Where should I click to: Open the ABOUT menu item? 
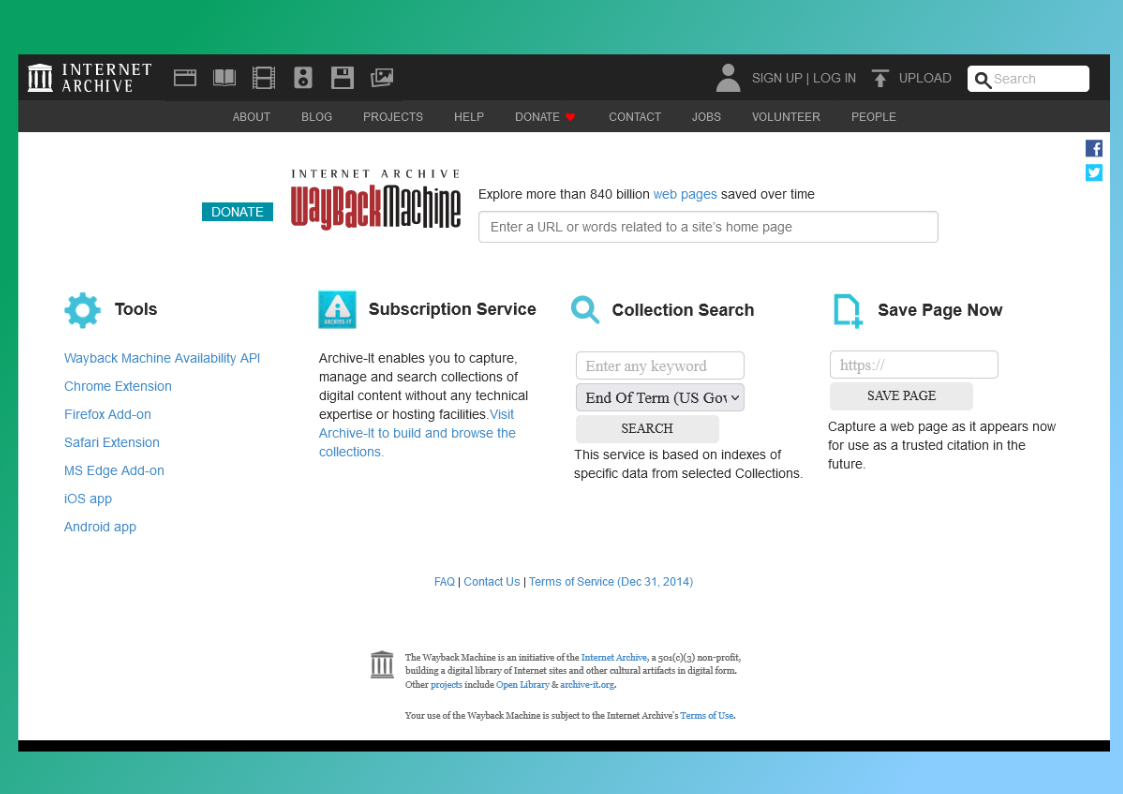pos(251,116)
